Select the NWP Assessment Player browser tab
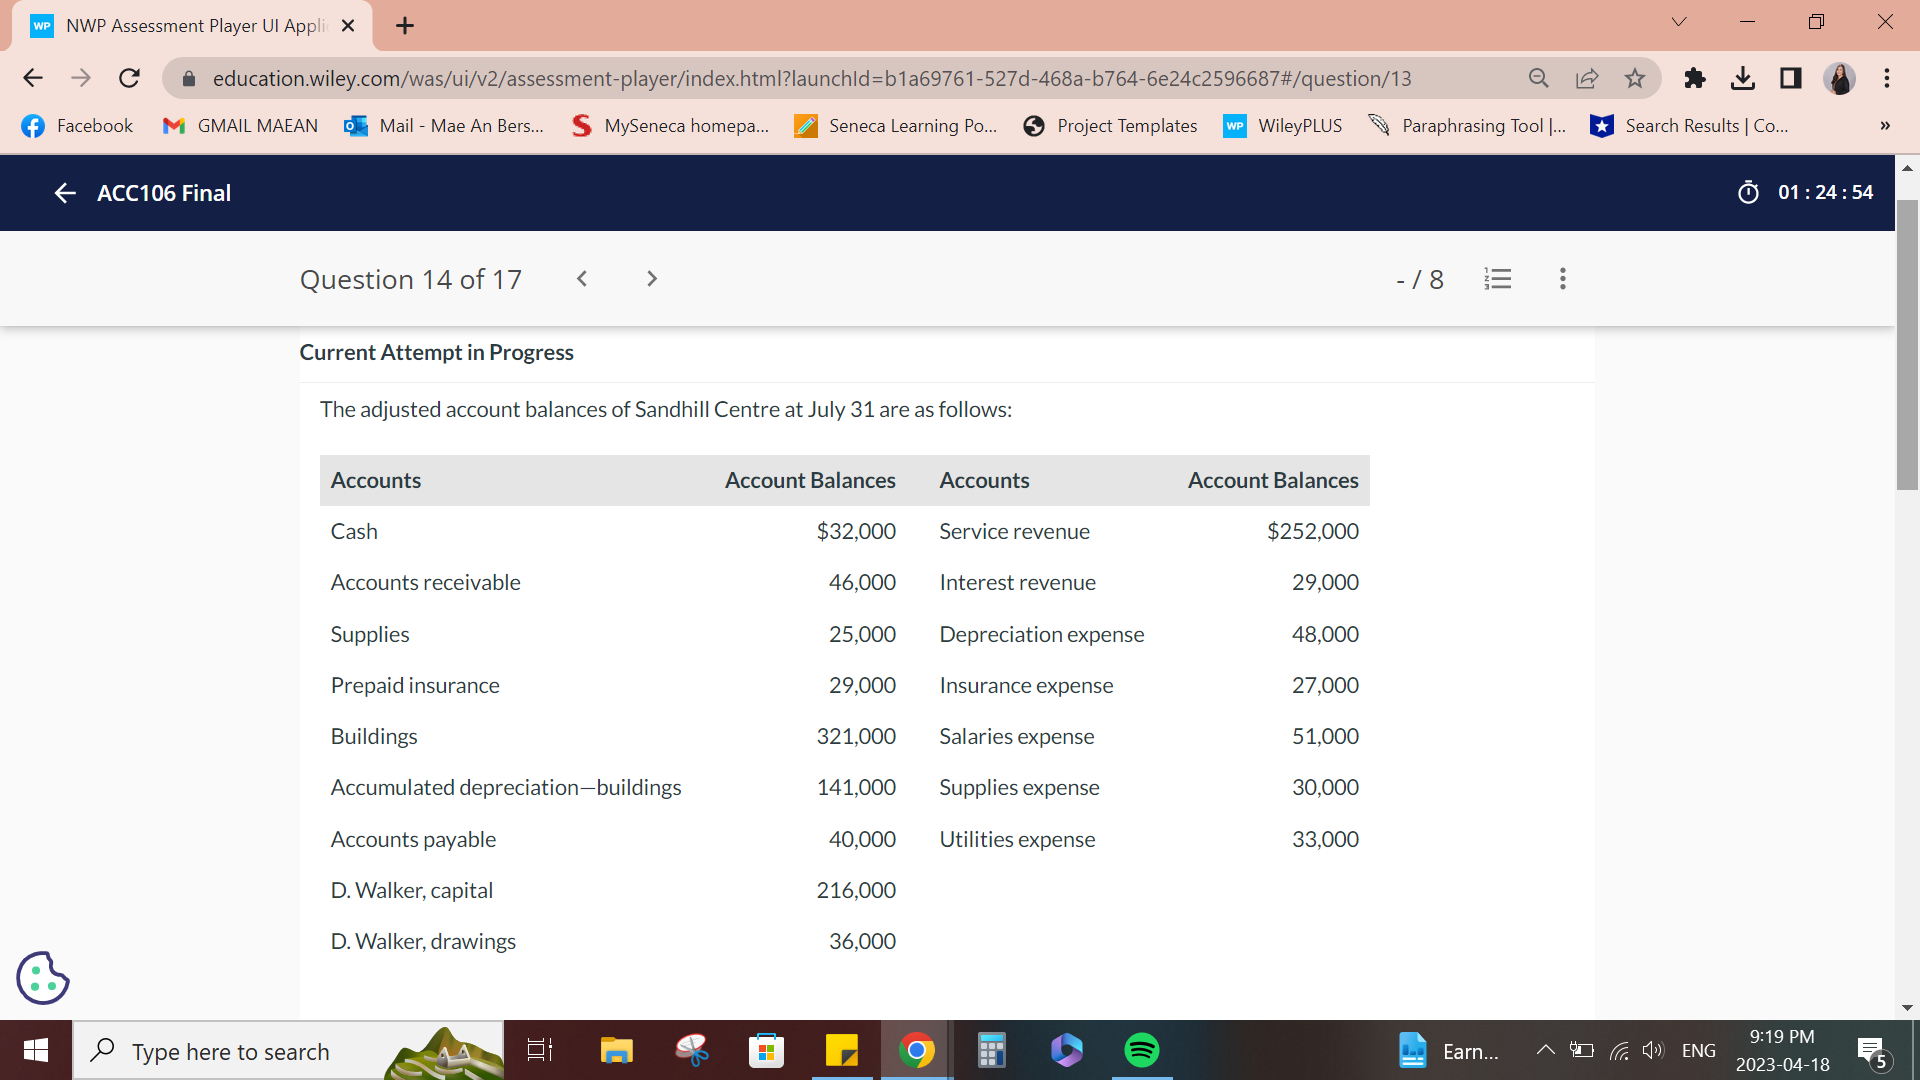1920x1080 pixels. [x=180, y=25]
